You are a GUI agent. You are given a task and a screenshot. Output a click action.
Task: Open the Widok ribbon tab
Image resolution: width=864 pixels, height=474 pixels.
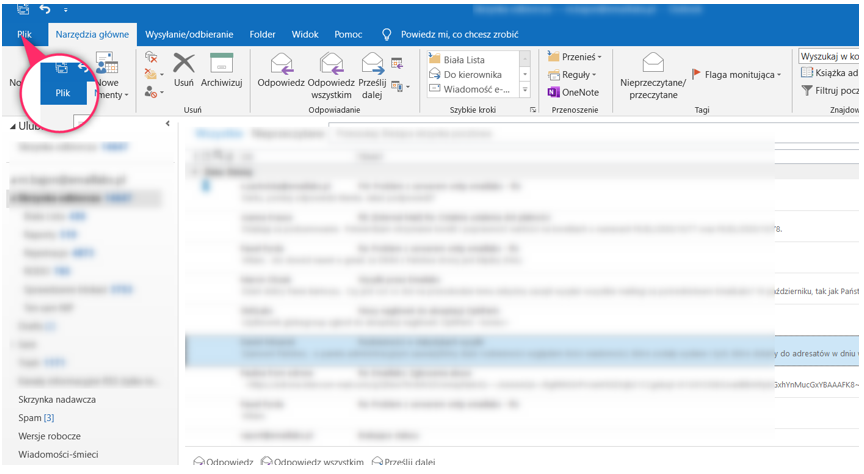[x=304, y=34]
